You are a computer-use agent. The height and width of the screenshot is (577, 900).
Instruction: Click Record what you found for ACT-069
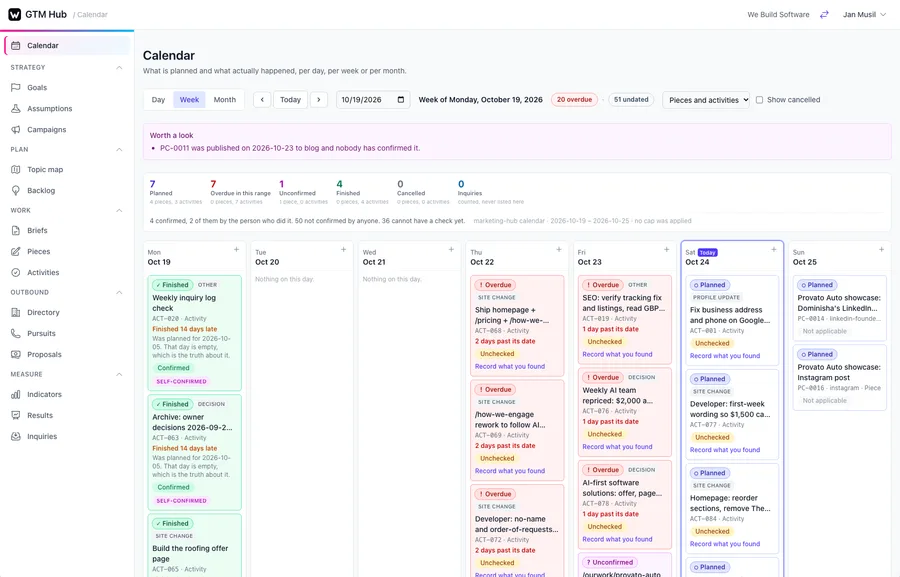point(510,471)
